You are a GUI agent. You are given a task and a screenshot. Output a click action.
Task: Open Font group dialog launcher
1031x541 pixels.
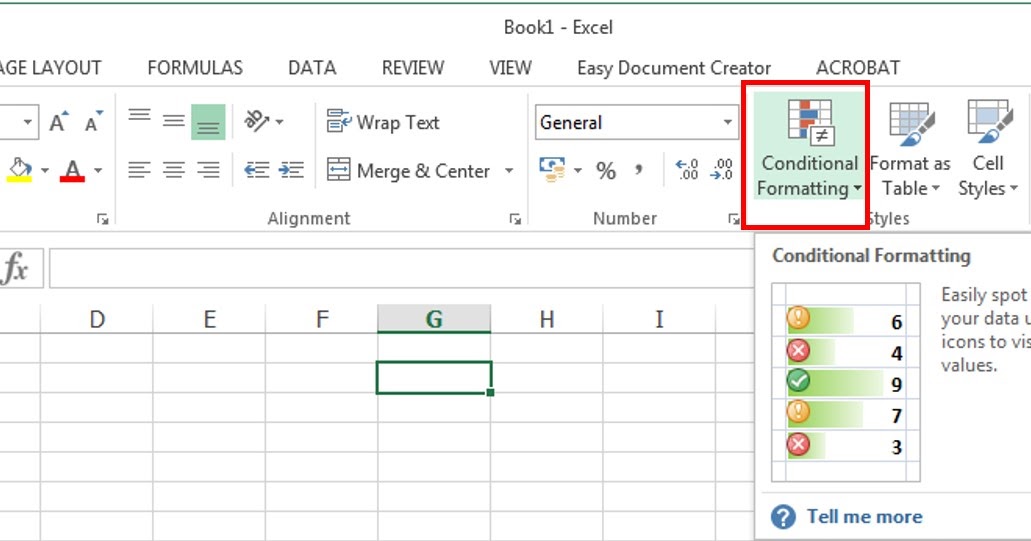[x=102, y=219]
